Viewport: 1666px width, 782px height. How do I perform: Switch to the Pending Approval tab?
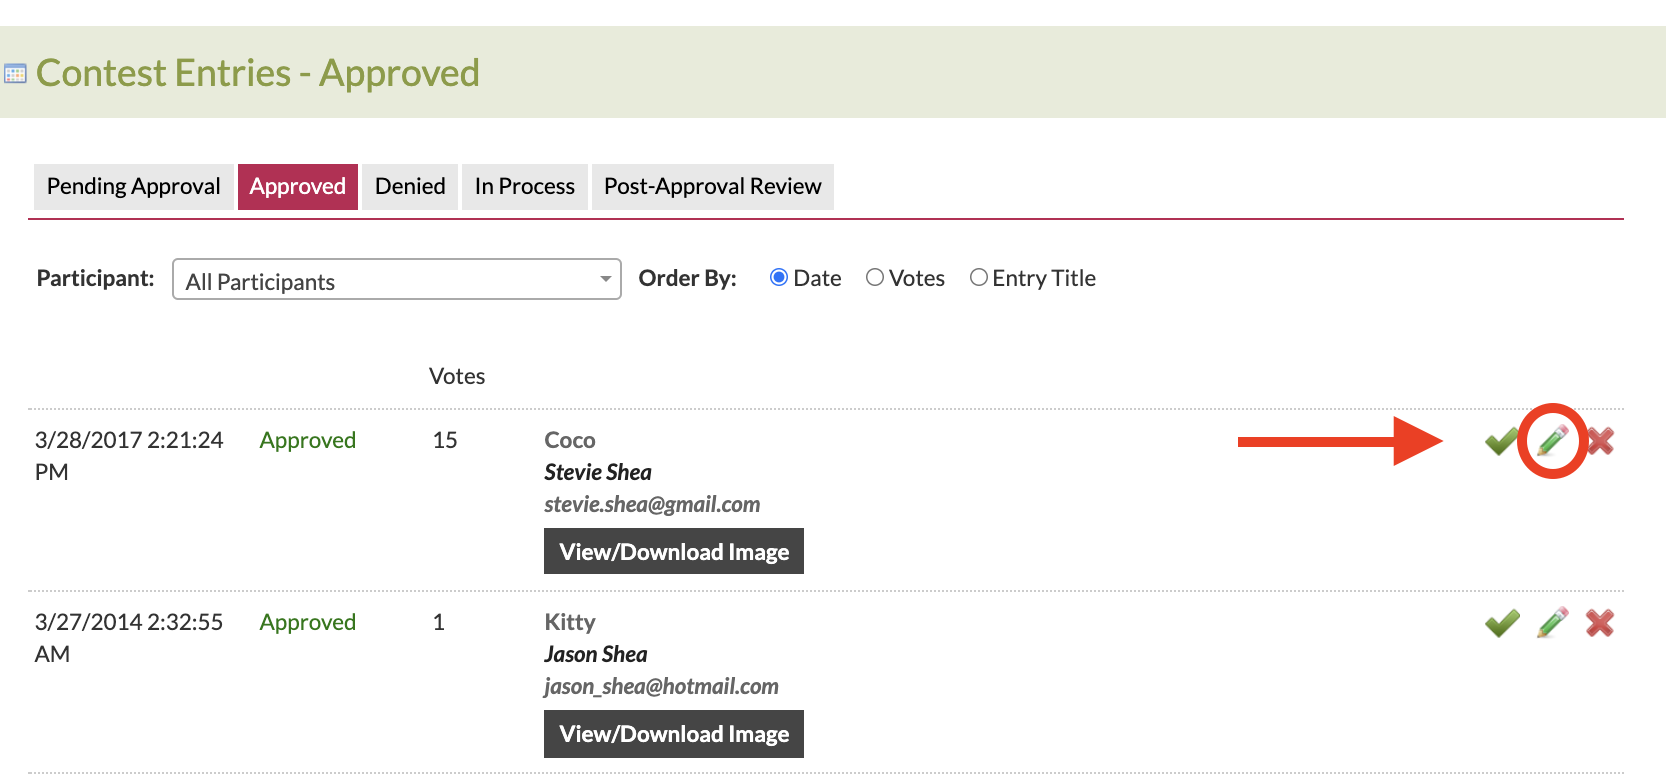(x=133, y=187)
